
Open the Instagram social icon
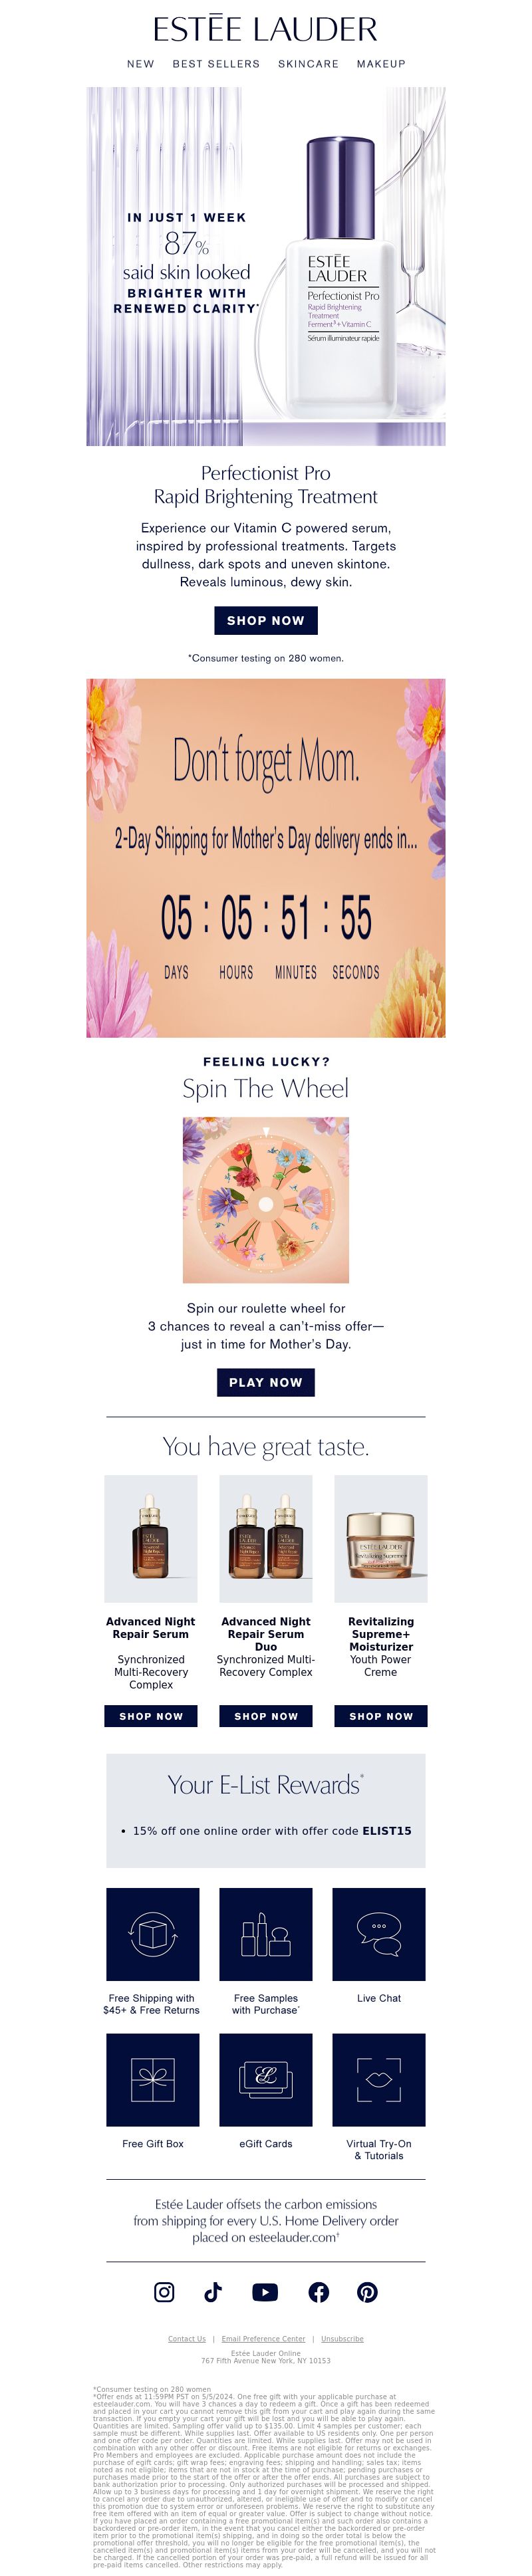tap(164, 2292)
